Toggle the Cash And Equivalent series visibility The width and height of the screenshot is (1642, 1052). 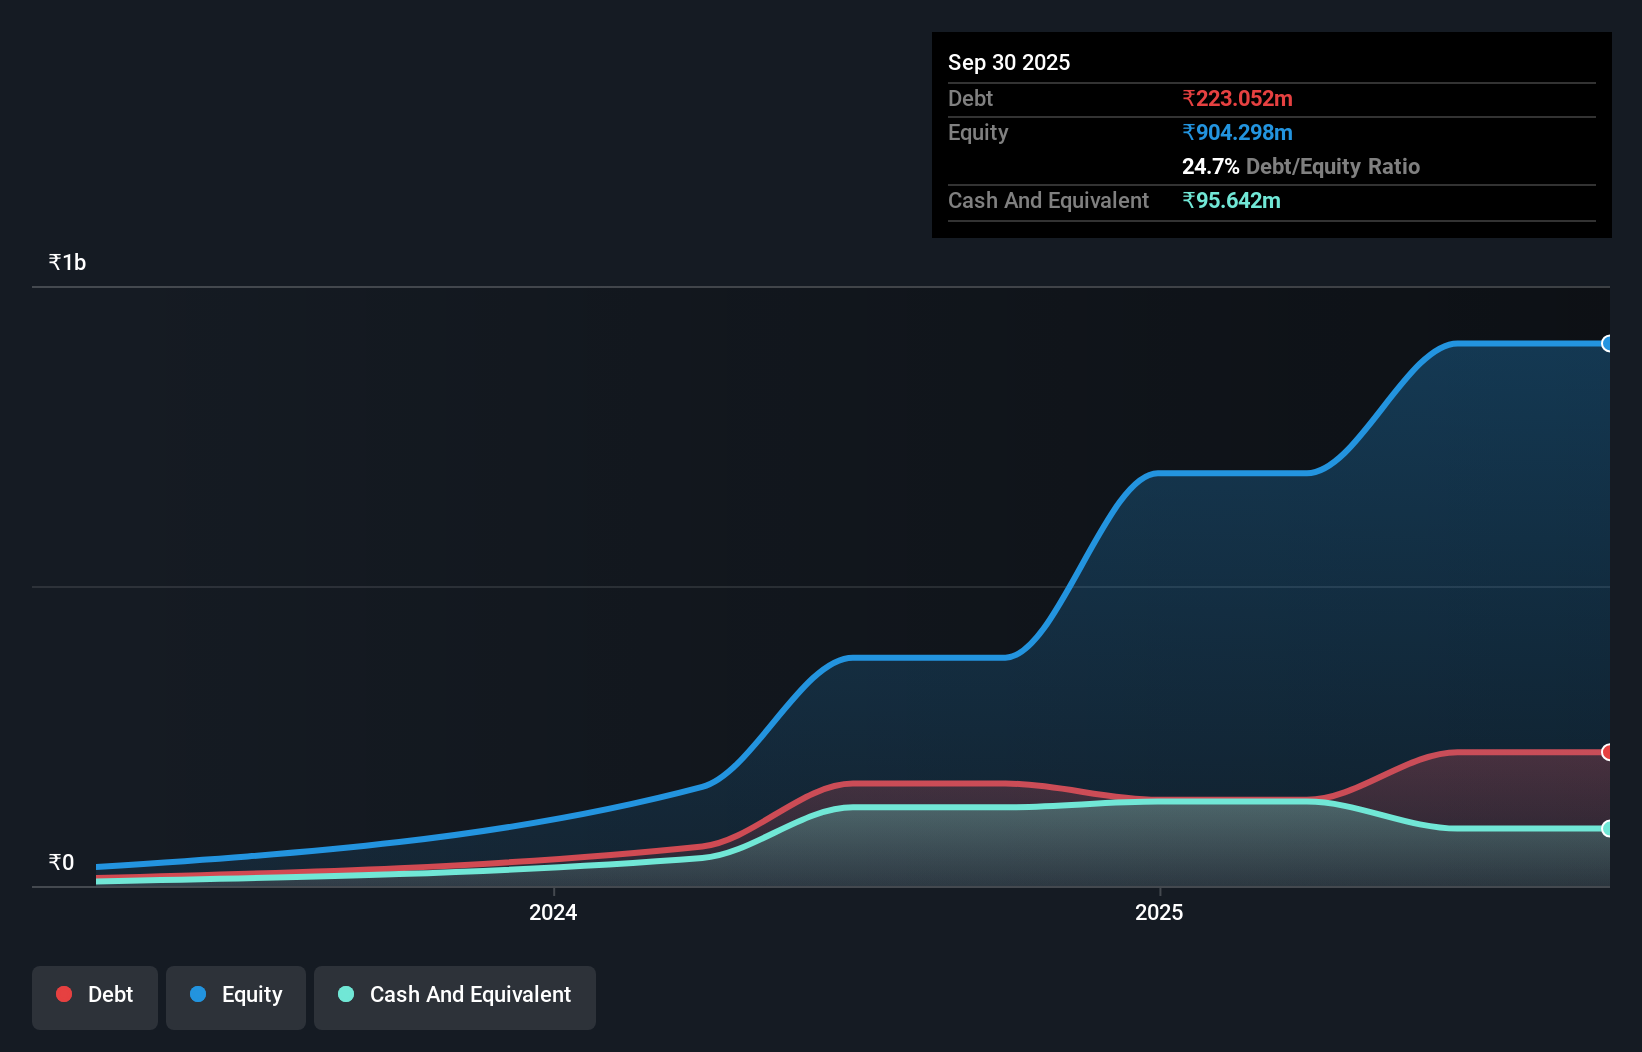[x=454, y=995]
